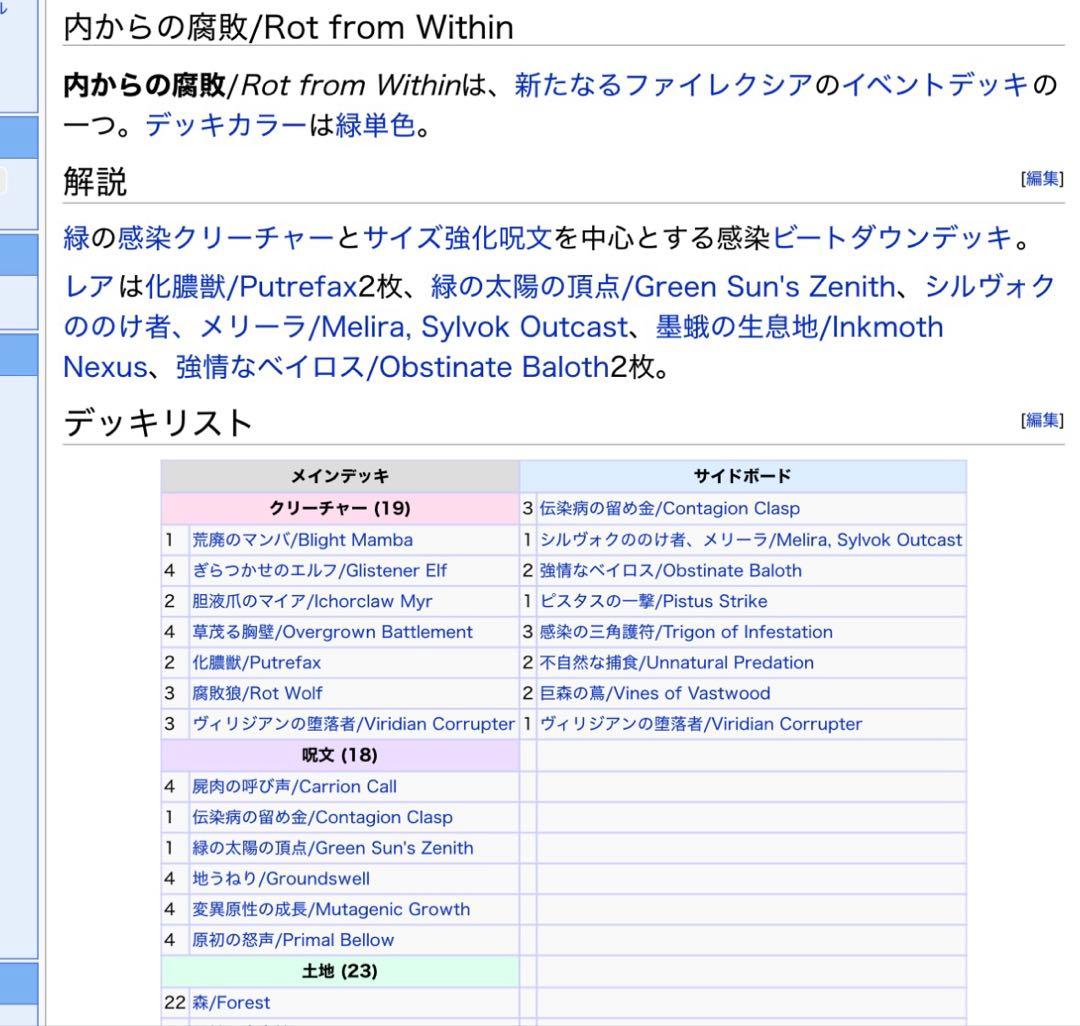The width and height of the screenshot is (1080, 1026).
Task: Click the Melira, Sylvok Outcast link in text
Action: pos(345,327)
